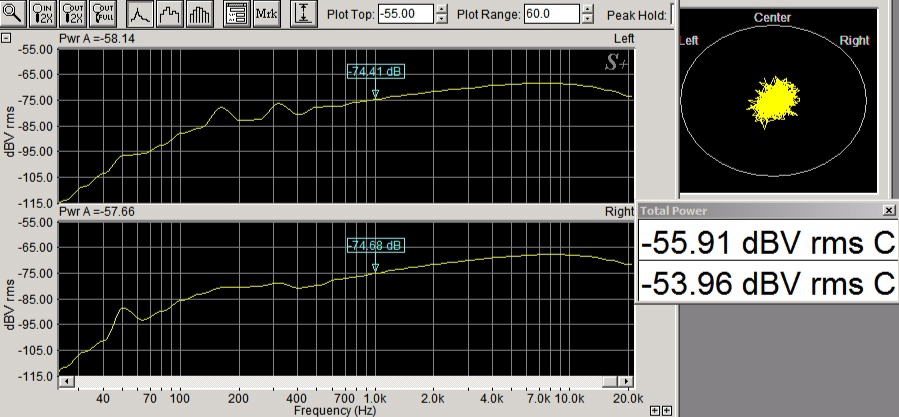Click the Pwr A =-57.66 readout
The width and height of the screenshot is (899, 417).
click(x=97, y=212)
